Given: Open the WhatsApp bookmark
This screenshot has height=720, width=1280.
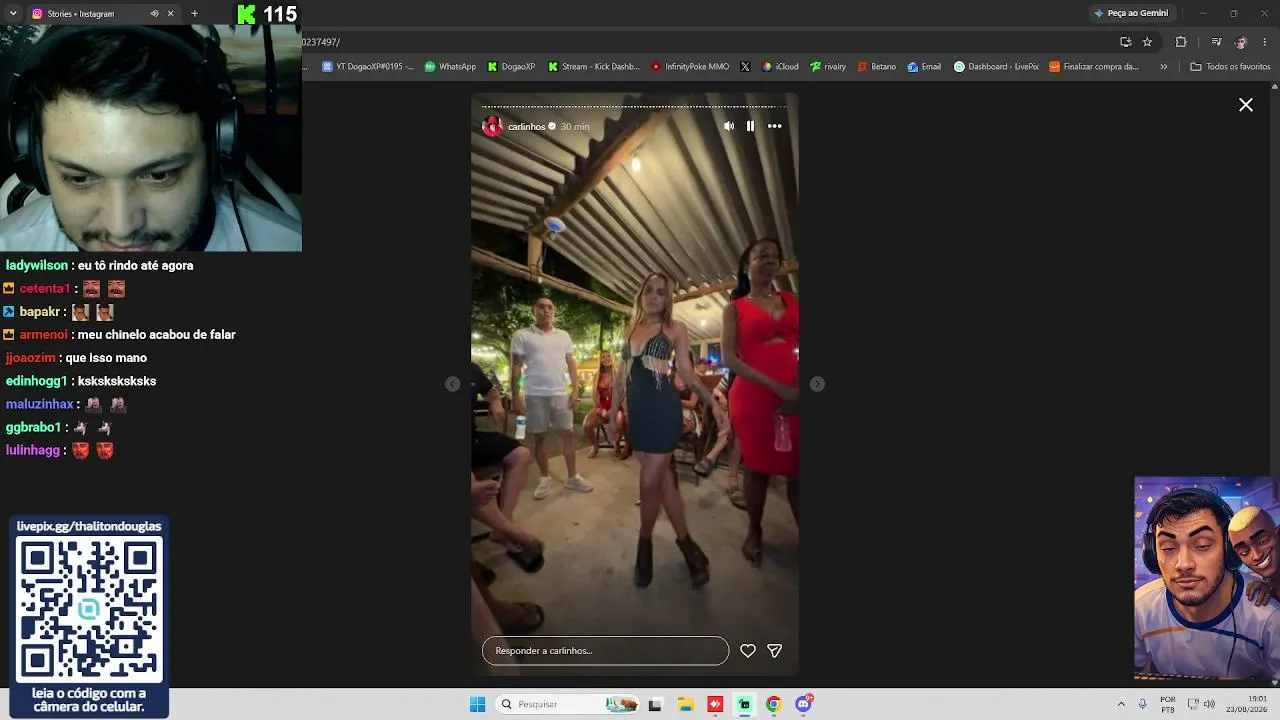Looking at the screenshot, I should click(x=450, y=67).
